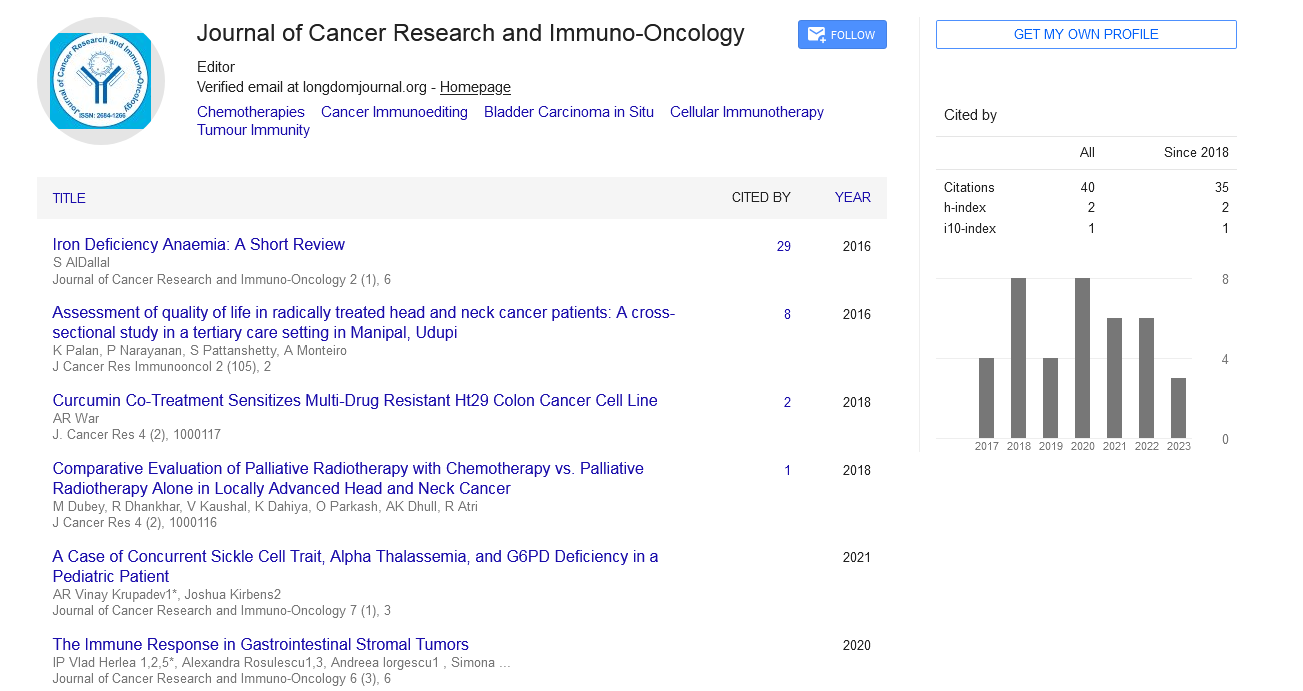Click the journal logo profile picture
The image size is (1303, 691).
(101, 81)
